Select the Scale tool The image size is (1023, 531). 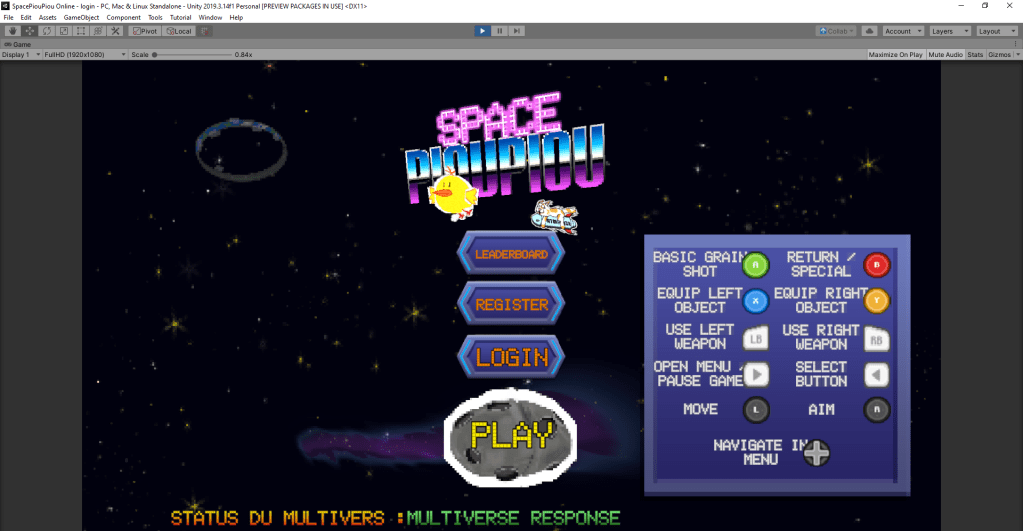coord(63,31)
